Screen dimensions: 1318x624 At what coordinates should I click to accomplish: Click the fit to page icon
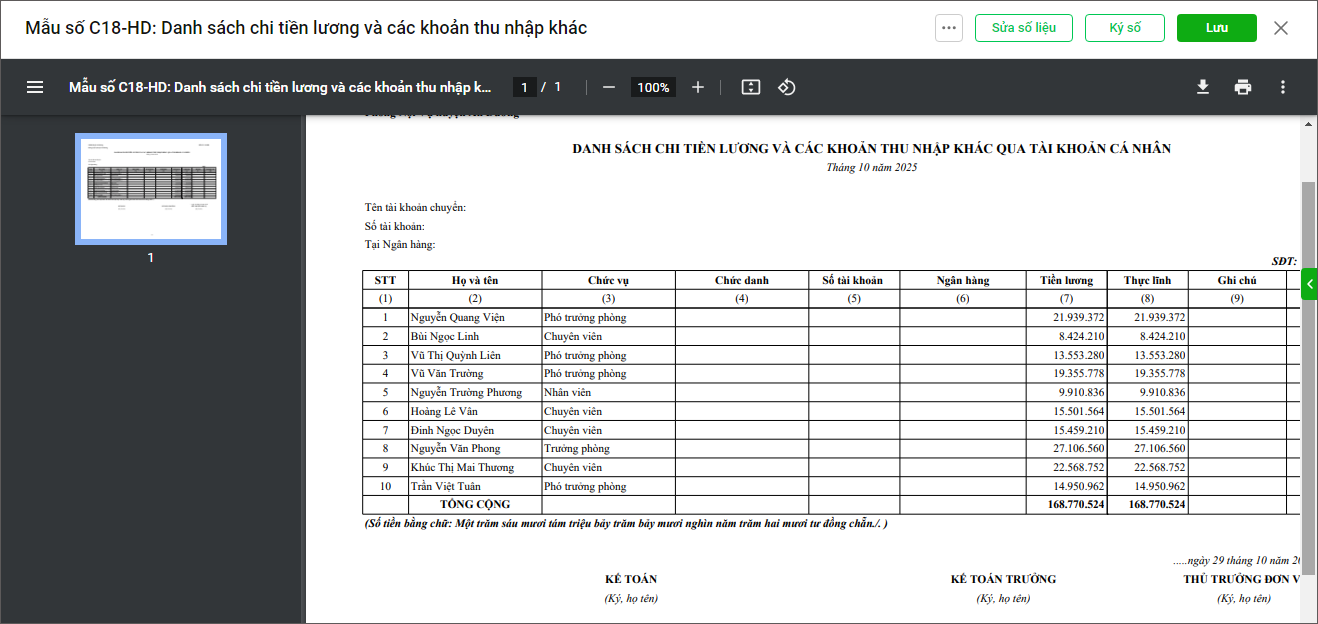pyautogui.click(x=751, y=87)
